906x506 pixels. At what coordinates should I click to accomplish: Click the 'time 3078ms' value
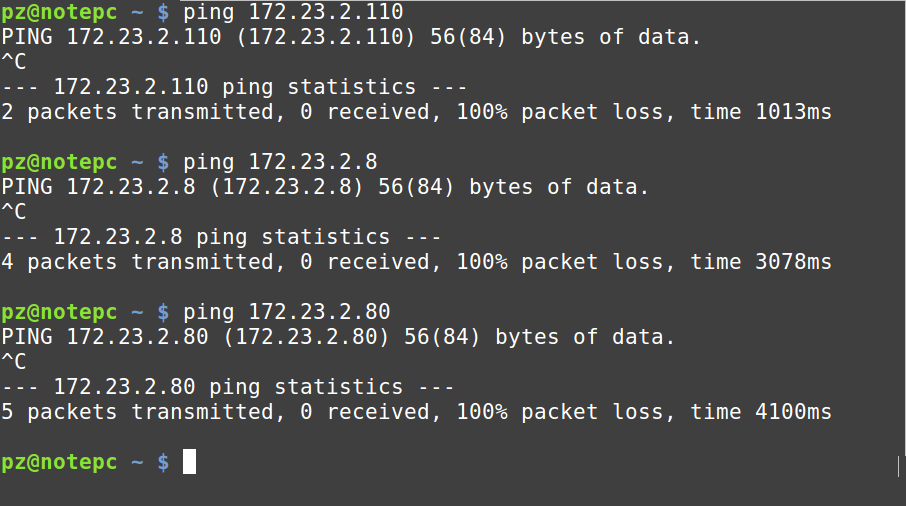click(761, 262)
